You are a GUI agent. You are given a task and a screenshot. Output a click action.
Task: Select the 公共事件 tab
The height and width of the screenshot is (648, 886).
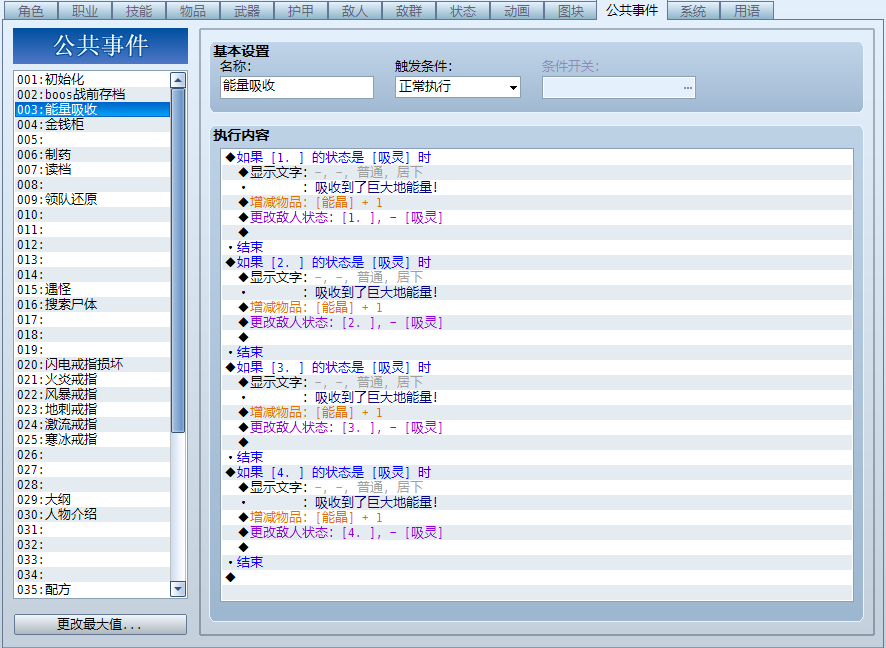tap(632, 10)
